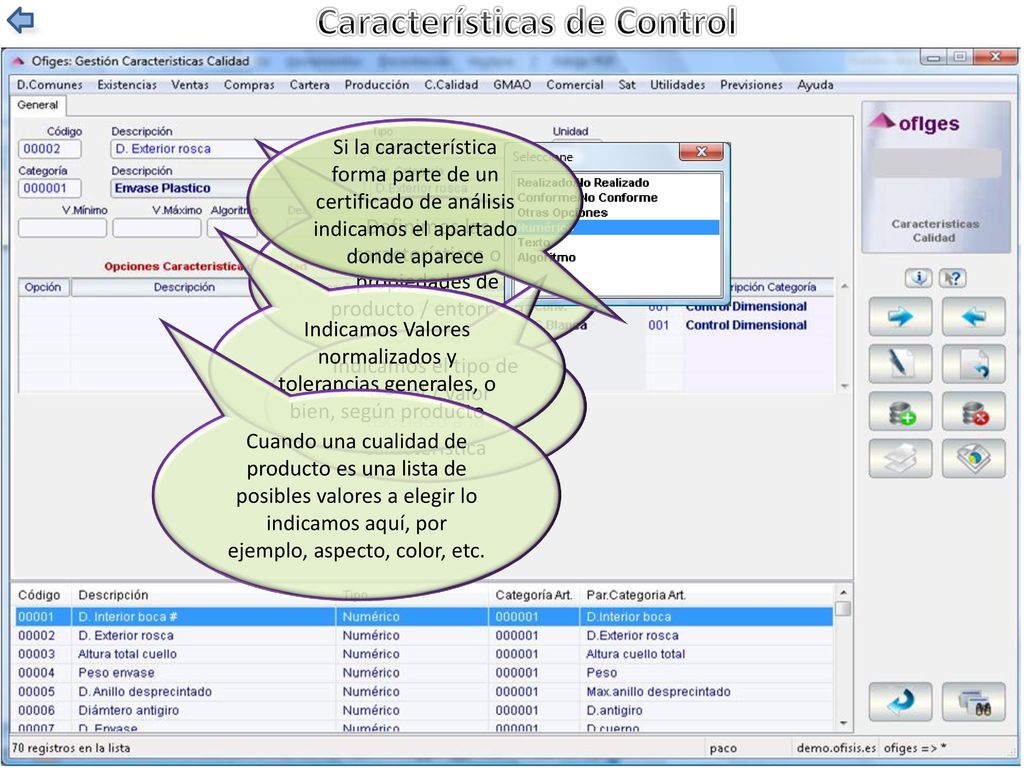Screen dimensions: 1024x768
Task: Click the Opción column header
Action: 43,287
